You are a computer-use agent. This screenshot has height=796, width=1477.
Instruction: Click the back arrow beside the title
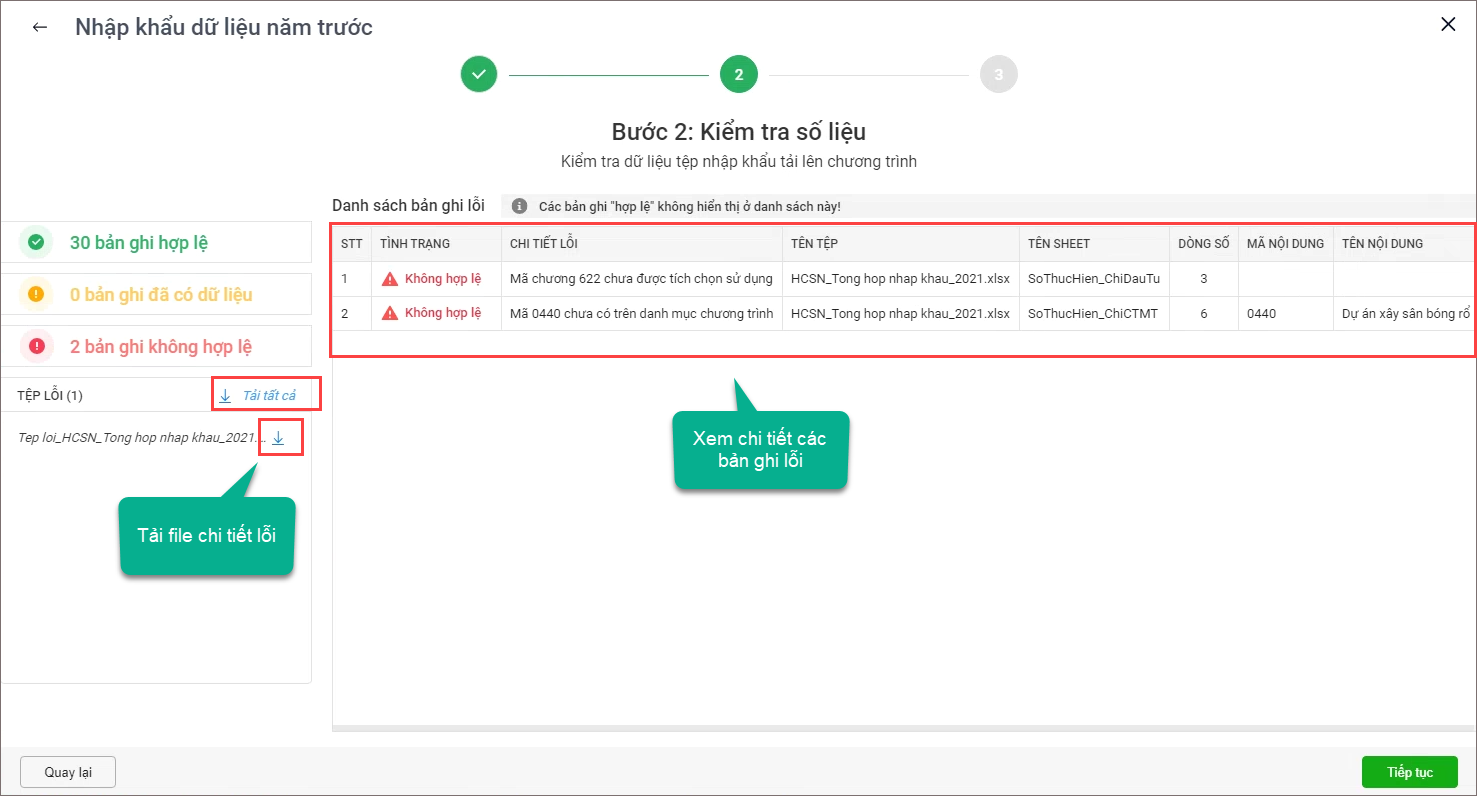click(x=40, y=27)
